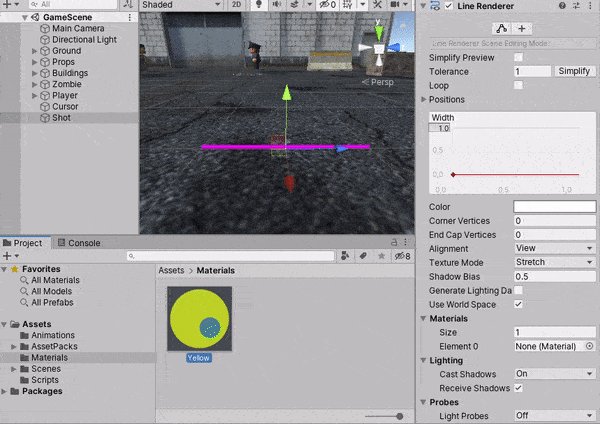Click the favorite star icon in Project toolbar
The image size is (600, 424).
(382, 256)
